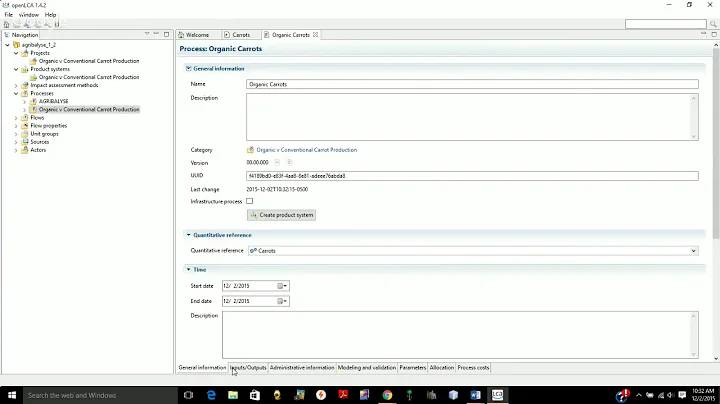Screen dimensions: 720x404
Task: Expand the Flows folder
Action: tap(16, 118)
